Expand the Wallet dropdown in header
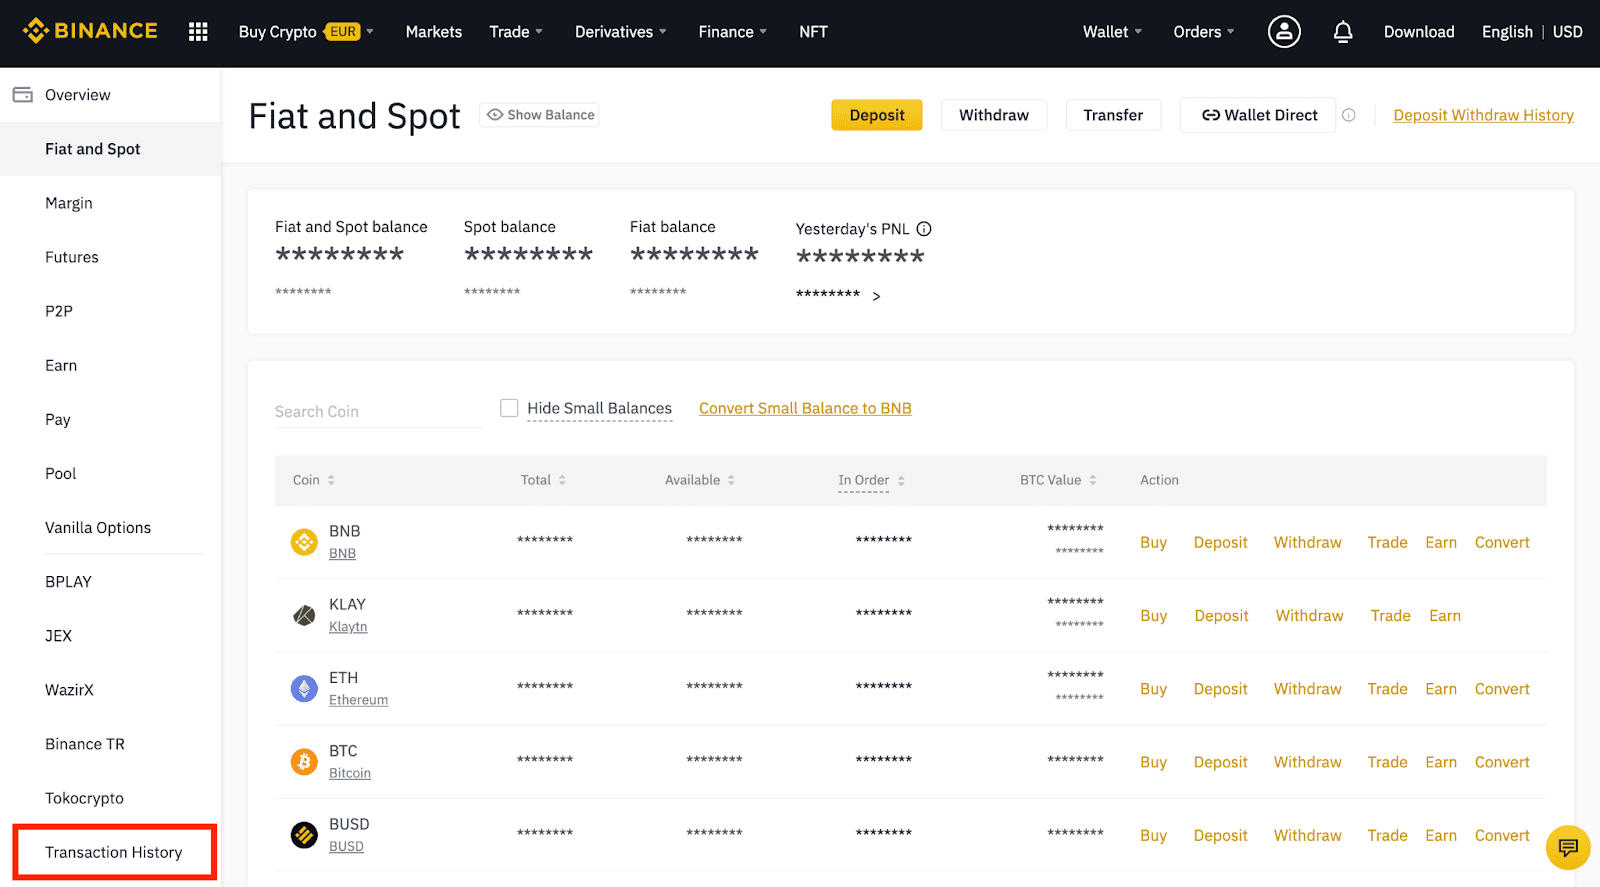The image size is (1600, 887). (1112, 32)
